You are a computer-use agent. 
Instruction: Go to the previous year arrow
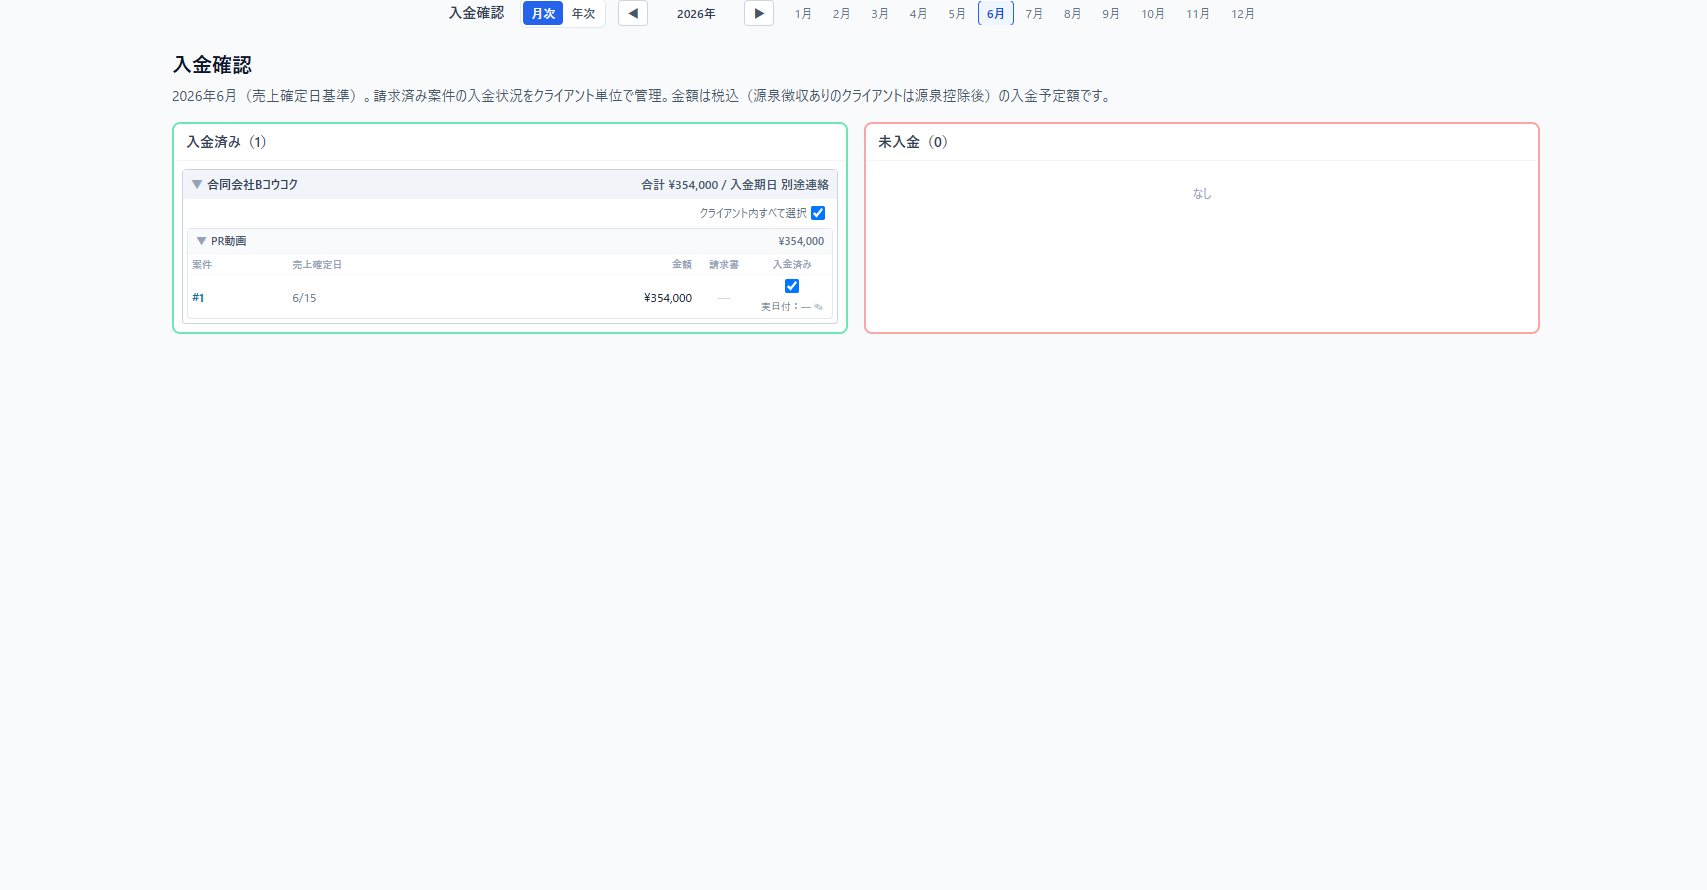(x=633, y=13)
